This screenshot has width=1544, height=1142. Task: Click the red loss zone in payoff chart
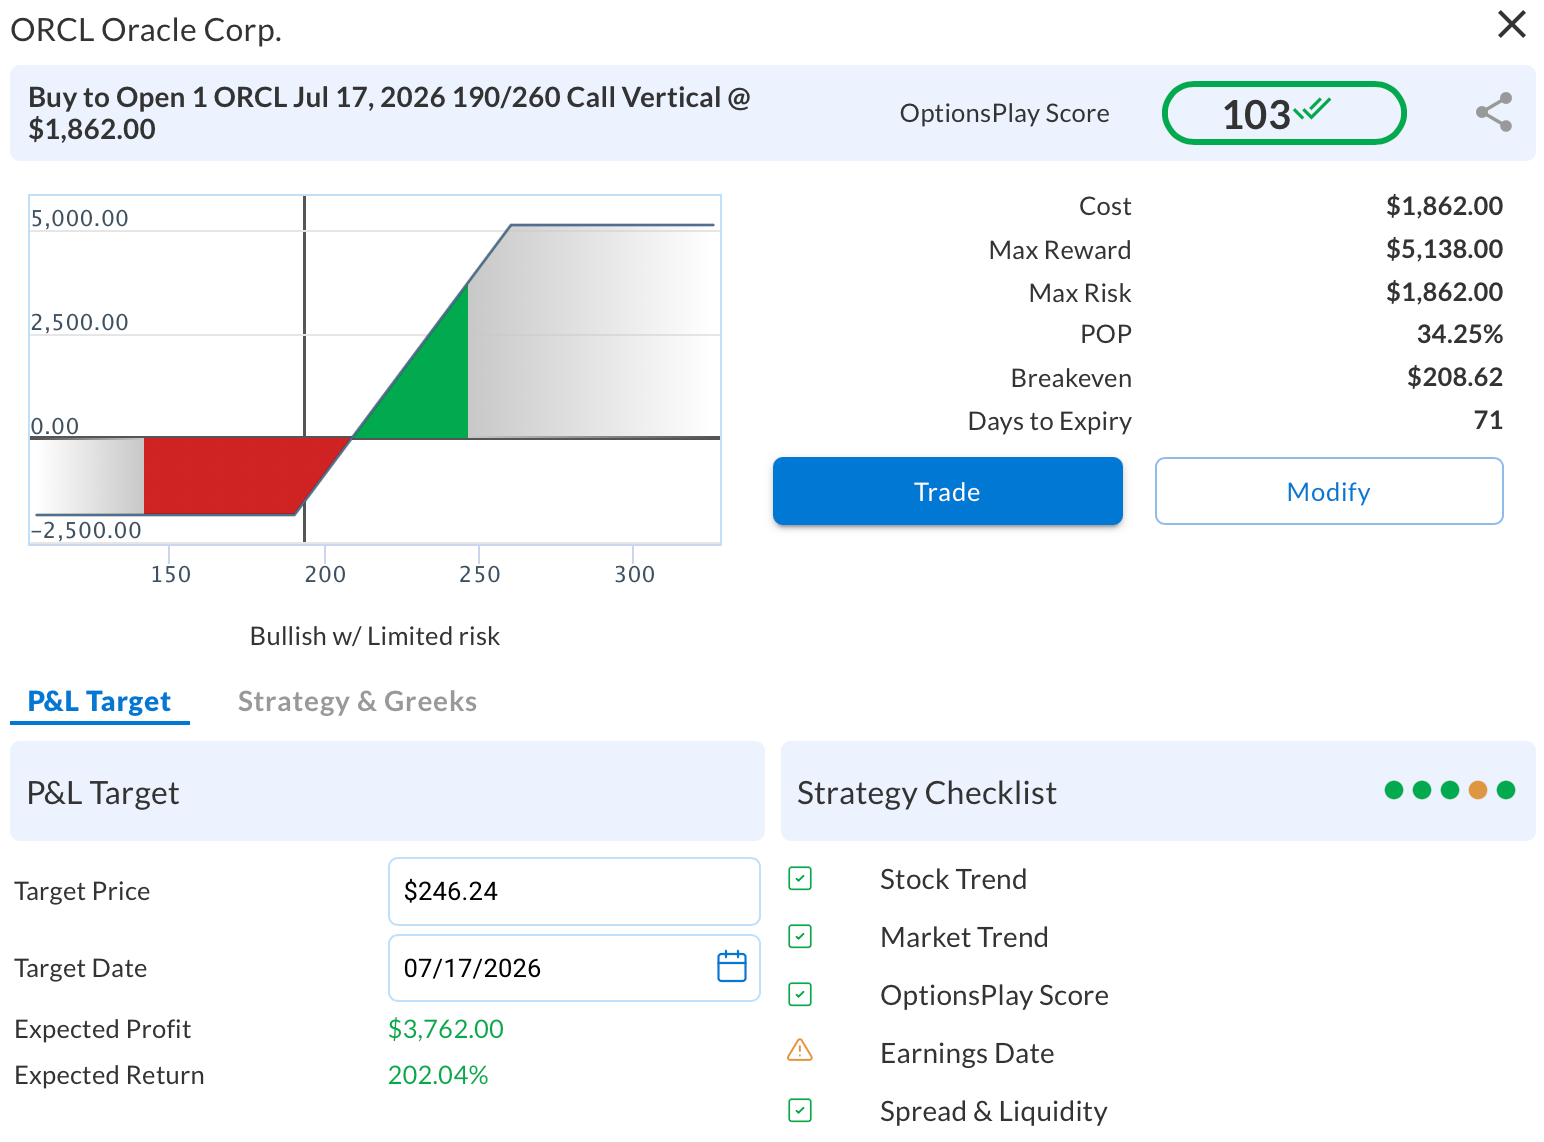coord(230,475)
